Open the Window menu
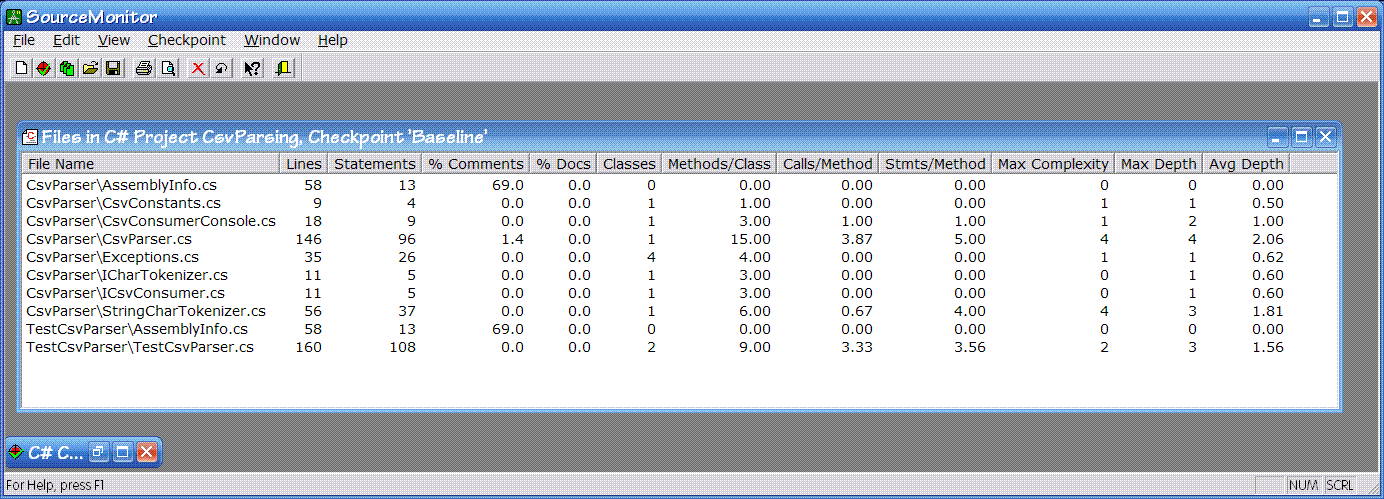This screenshot has width=1384, height=499. click(x=272, y=40)
